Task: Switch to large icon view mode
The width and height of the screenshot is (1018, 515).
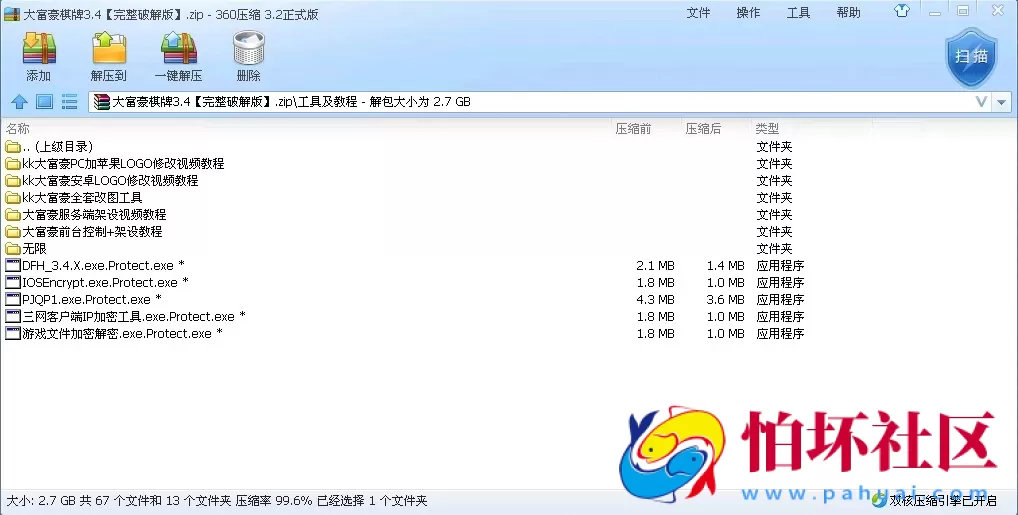Action: pyautogui.click(x=44, y=101)
